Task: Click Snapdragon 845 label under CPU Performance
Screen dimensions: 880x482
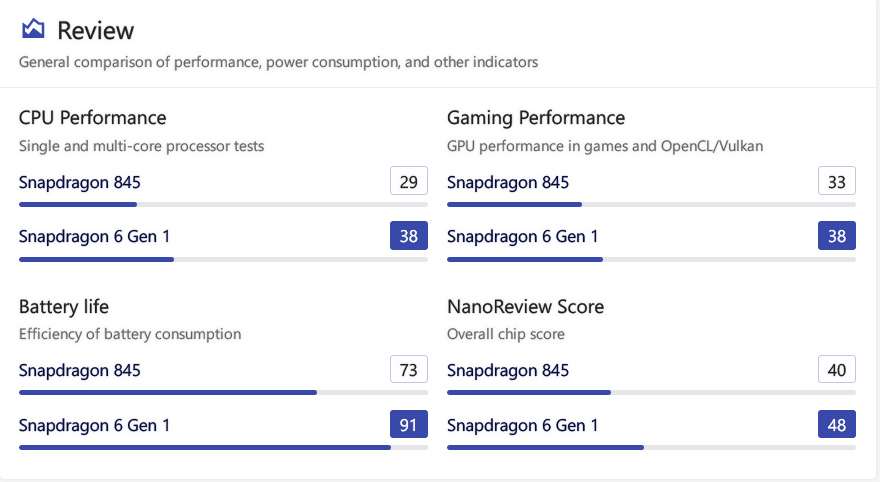Action: pos(80,182)
